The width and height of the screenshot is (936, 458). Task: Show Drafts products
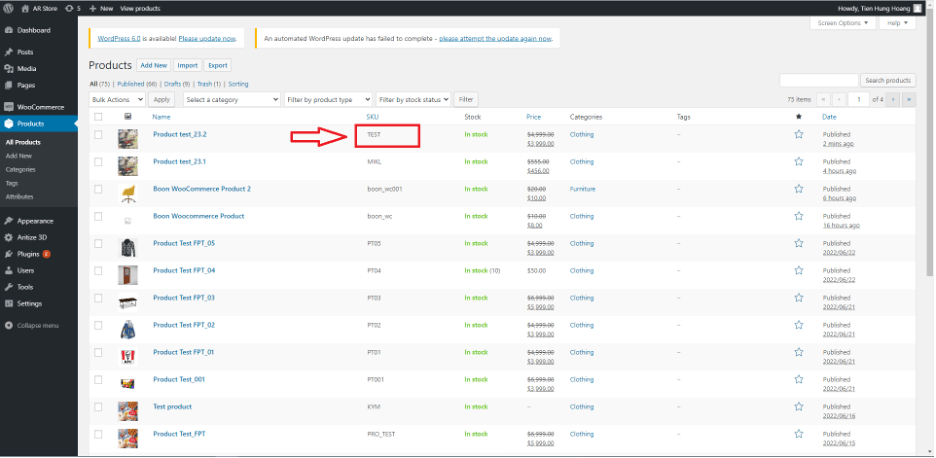pos(173,84)
